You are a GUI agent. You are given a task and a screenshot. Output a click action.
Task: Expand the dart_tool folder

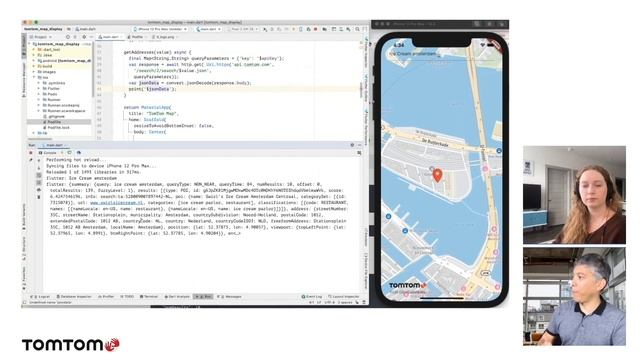(33, 49)
